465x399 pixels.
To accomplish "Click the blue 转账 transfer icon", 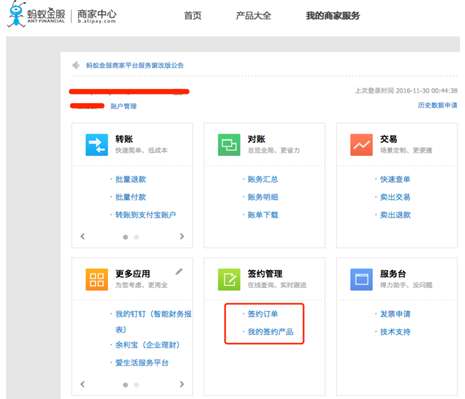I will (x=97, y=145).
